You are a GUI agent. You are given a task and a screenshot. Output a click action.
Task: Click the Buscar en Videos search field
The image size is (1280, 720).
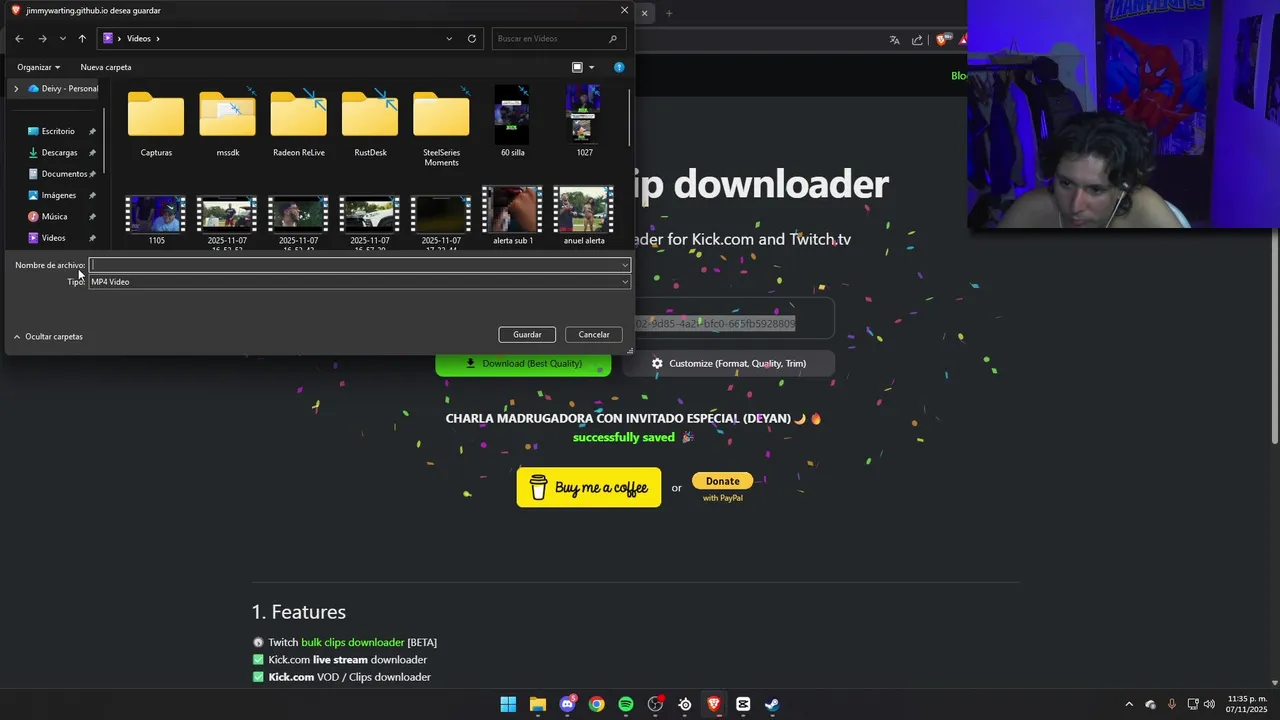coord(558,39)
